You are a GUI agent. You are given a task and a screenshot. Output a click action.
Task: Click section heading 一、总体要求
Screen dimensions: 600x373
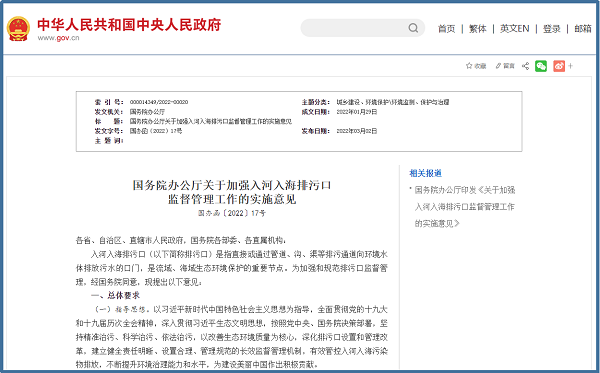coord(116,295)
